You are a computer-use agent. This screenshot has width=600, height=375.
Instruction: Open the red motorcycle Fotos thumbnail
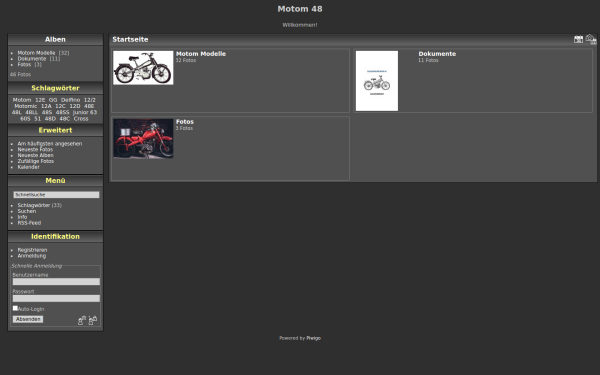click(x=143, y=138)
